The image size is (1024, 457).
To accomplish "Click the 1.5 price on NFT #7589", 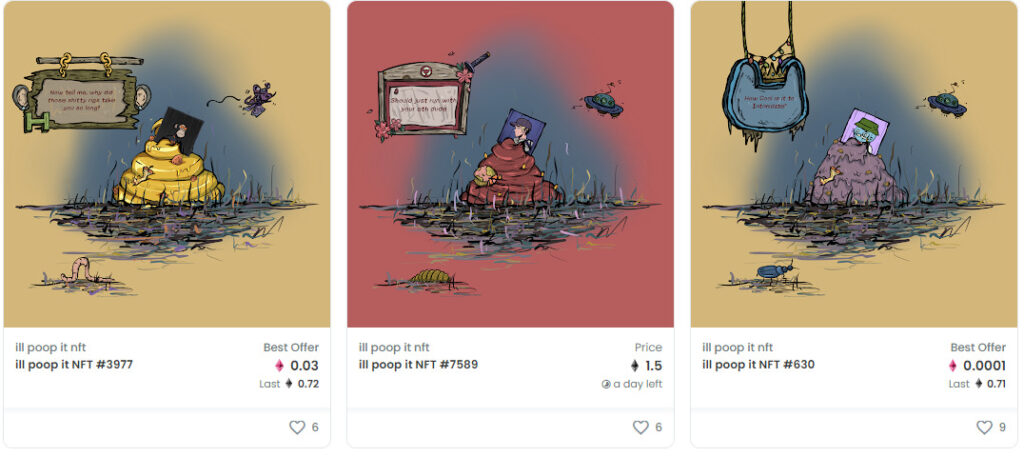I will pyautogui.click(x=653, y=366).
